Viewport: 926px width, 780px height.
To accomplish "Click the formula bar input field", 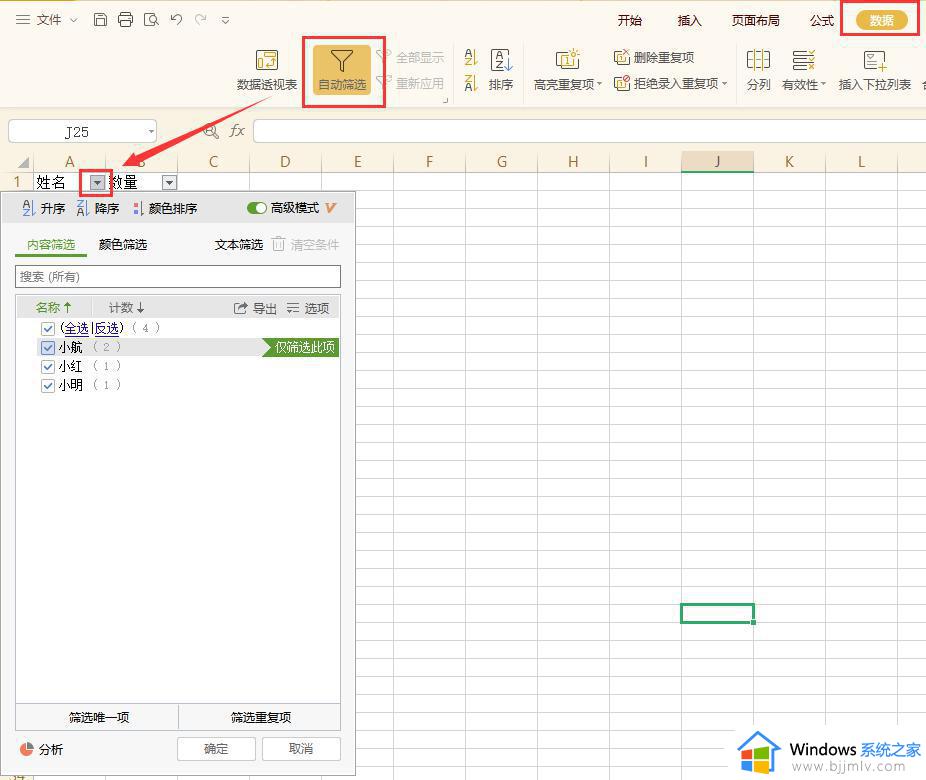I will pyautogui.click(x=589, y=131).
